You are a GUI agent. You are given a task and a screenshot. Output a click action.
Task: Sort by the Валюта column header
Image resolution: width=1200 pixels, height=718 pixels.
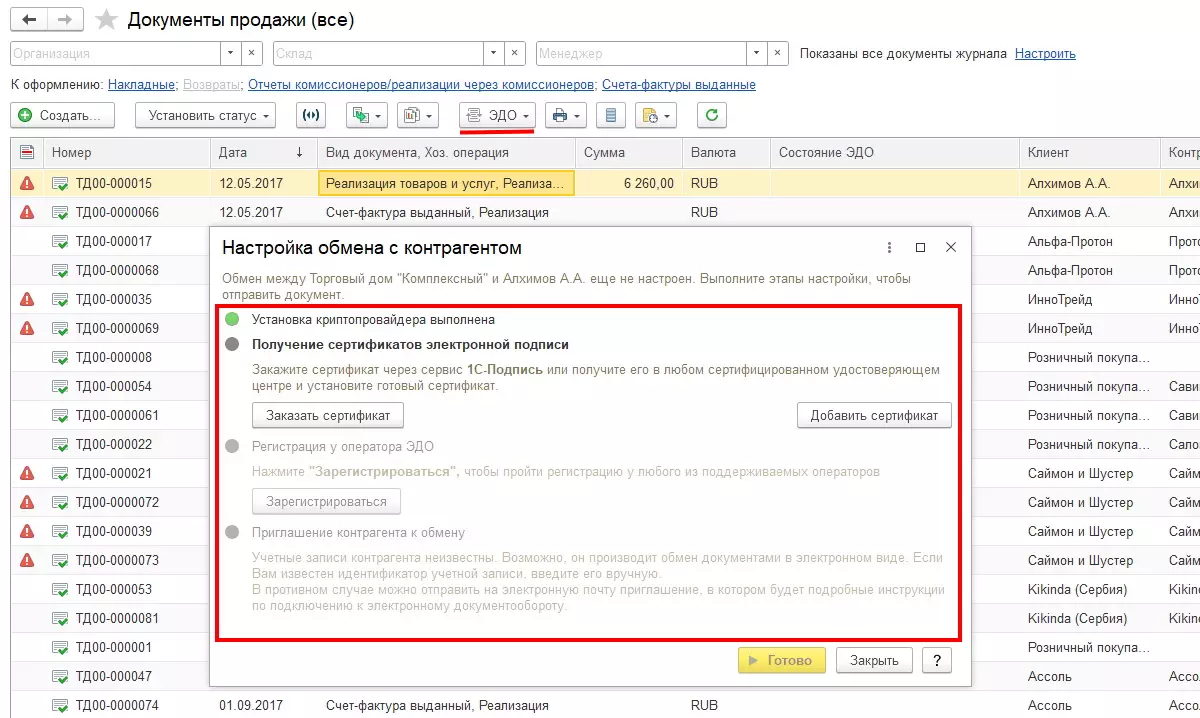click(725, 153)
